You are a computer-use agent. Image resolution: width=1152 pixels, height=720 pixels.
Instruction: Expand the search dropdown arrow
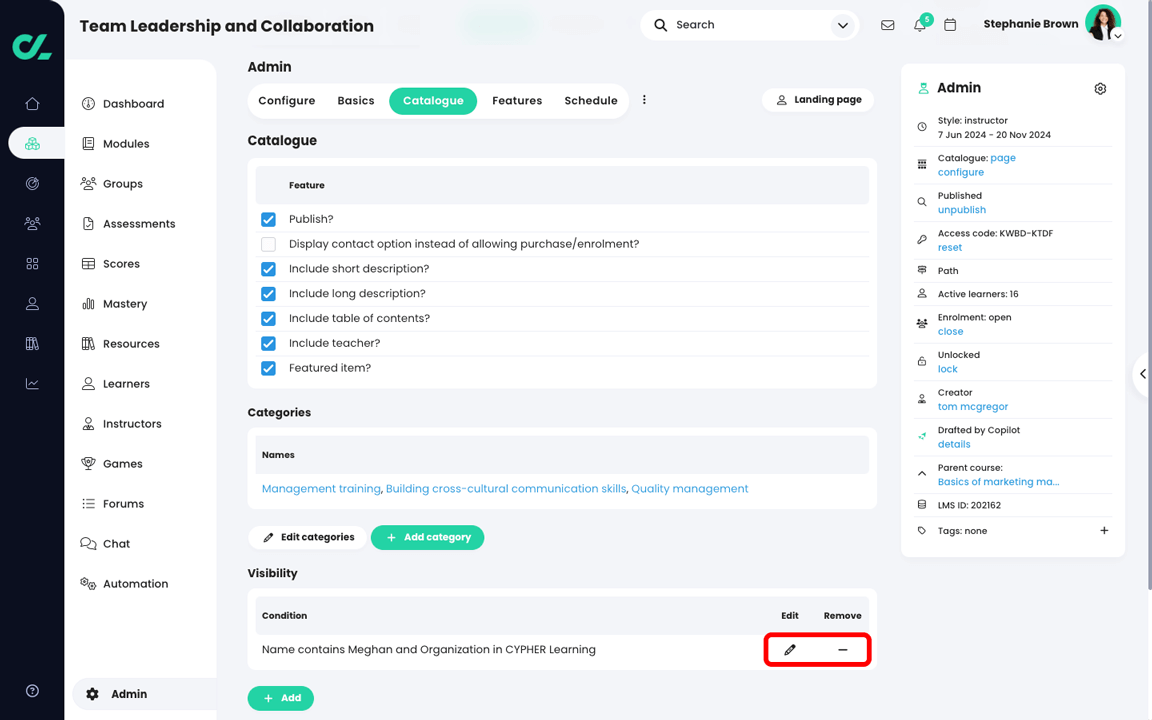click(843, 25)
